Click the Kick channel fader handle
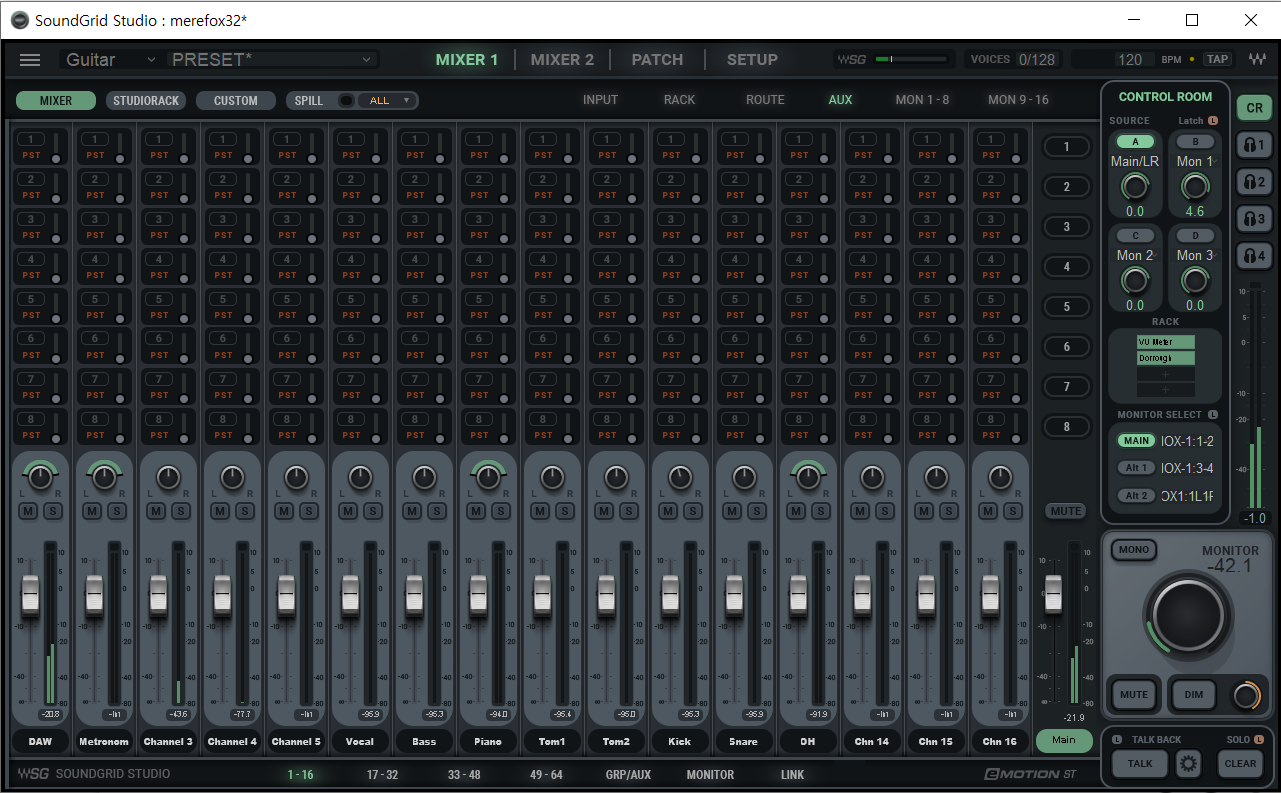Viewport: 1281px width, 793px height. coord(670,594)
